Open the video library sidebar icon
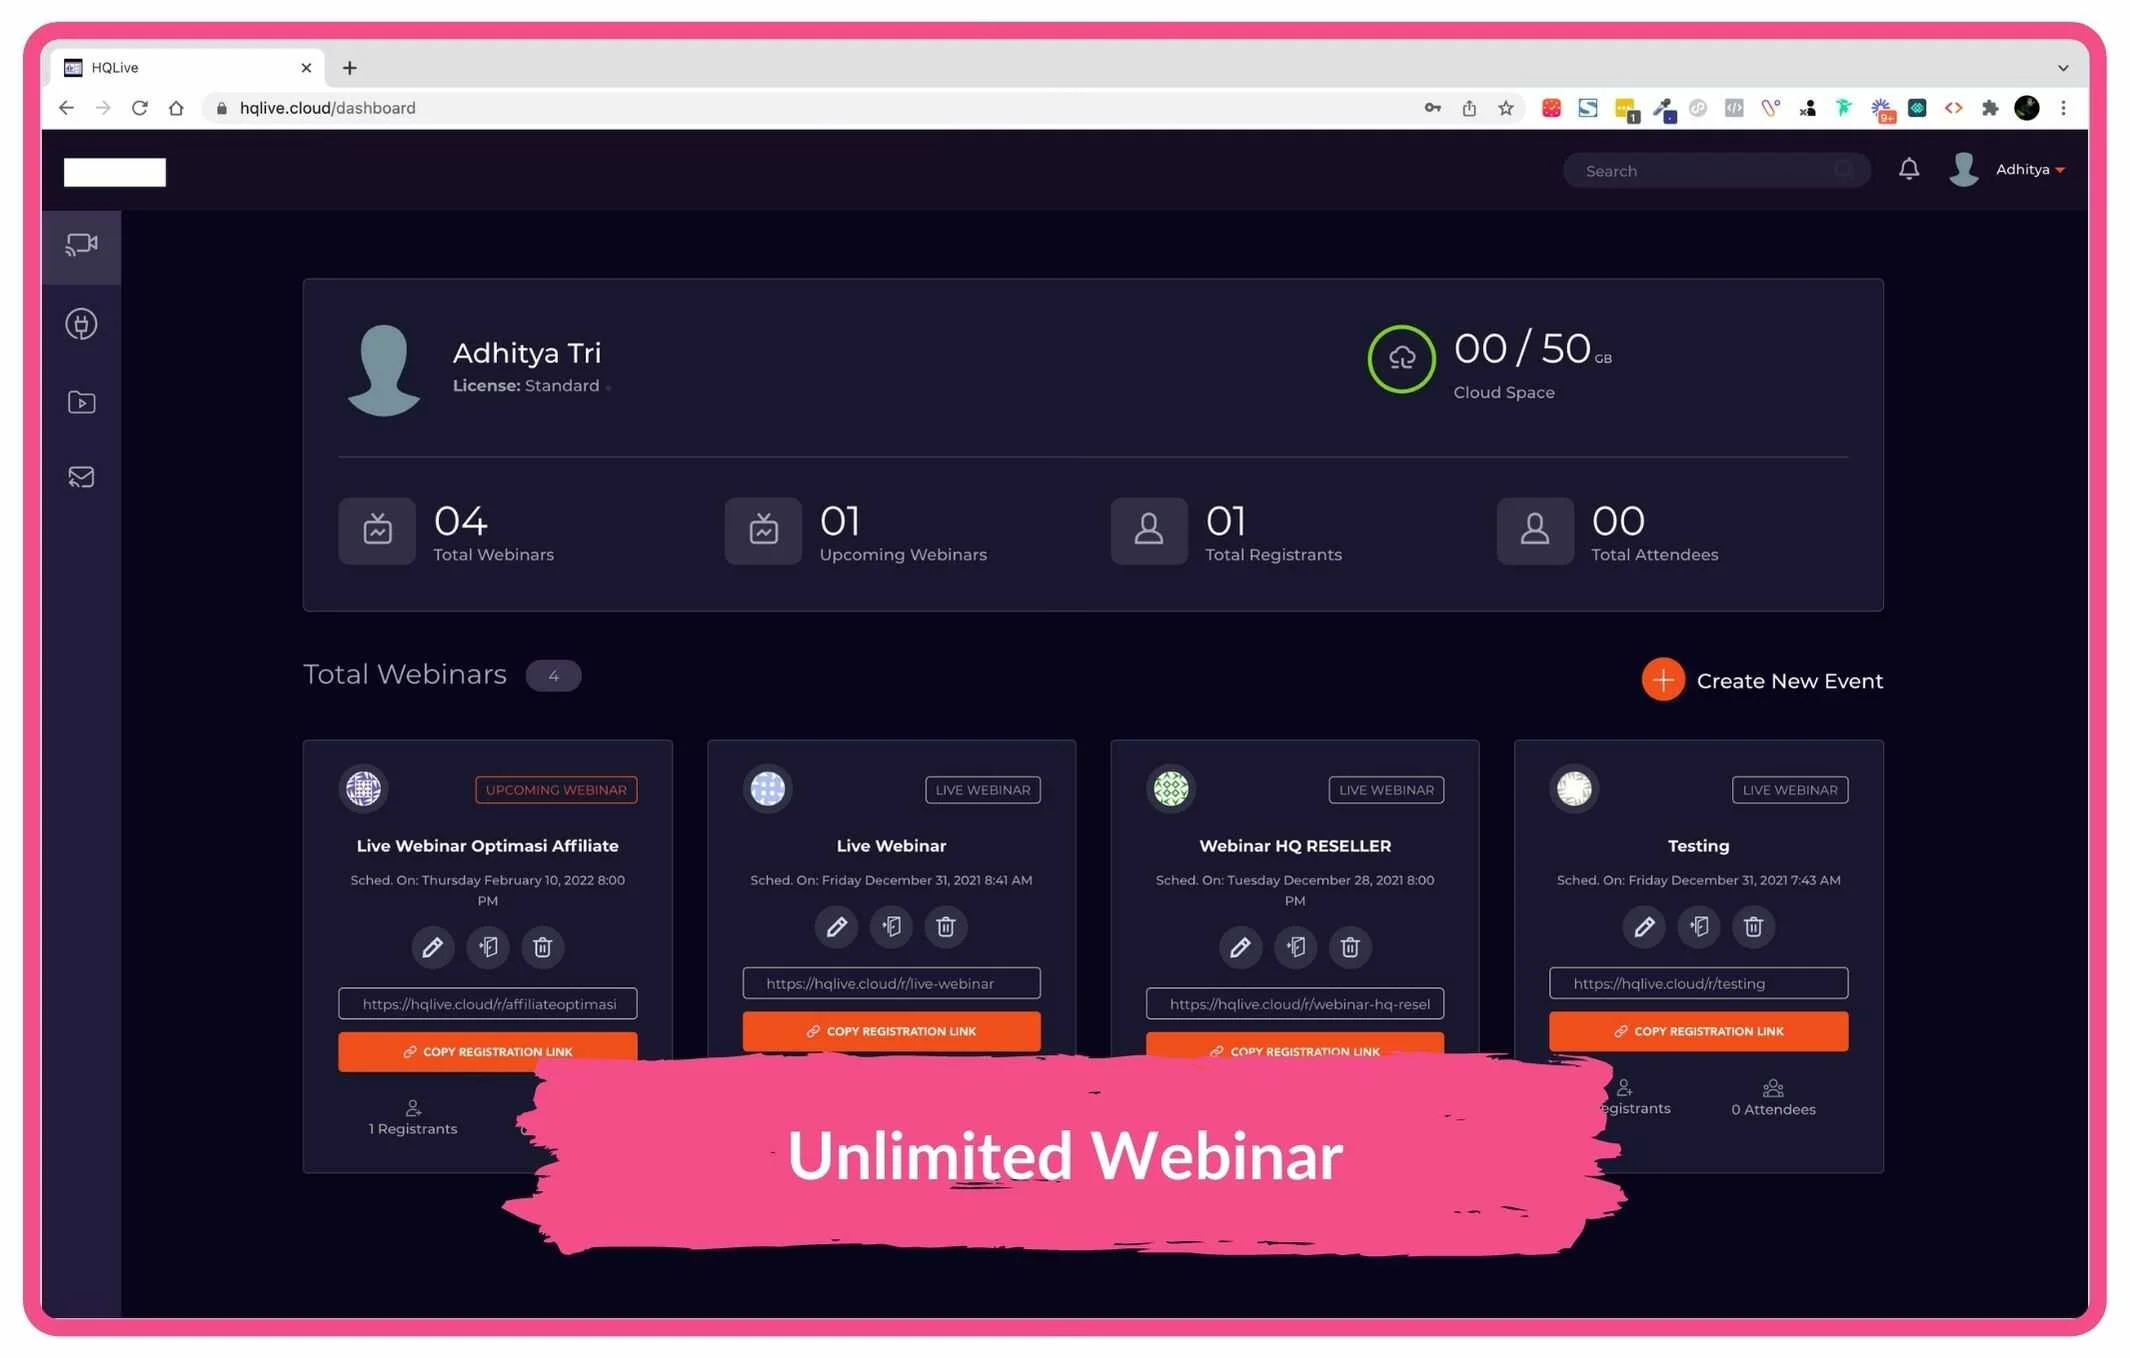Screen dimensions: 2130x1358 [x=81, y=402]
